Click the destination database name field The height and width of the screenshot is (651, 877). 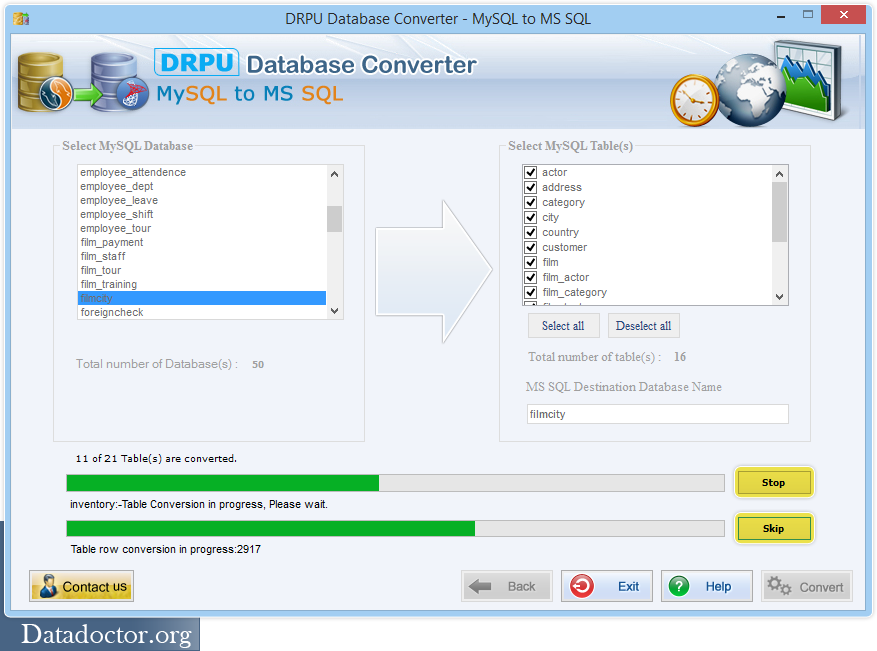coord(658,414)
